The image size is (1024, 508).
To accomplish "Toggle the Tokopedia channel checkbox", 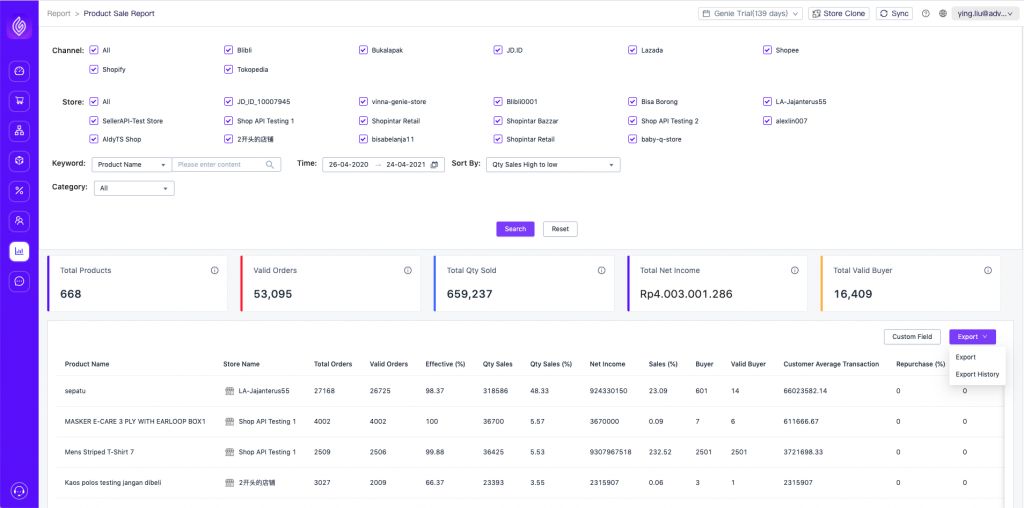I will 228,69.
